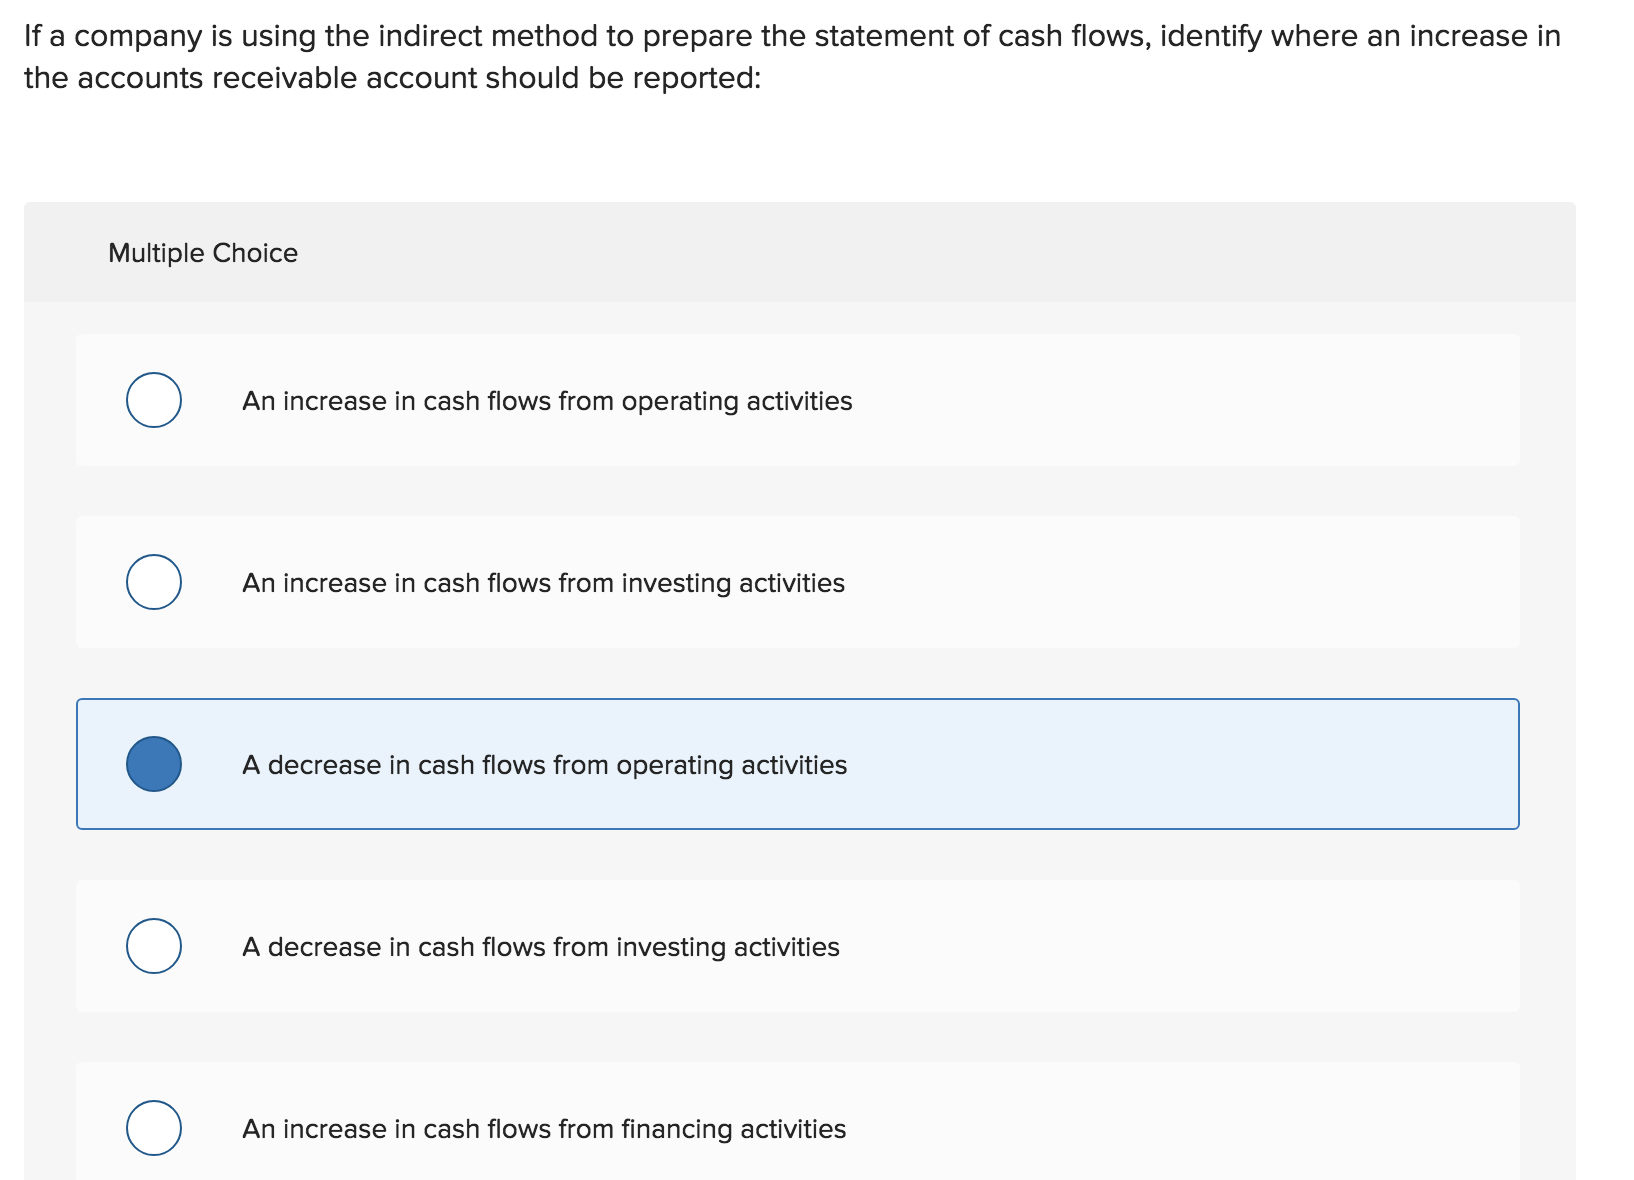Click text 'A decrease in cash flows from operating activities'
Viewport: 1634px width, 1180px height.
coord(543,765)
